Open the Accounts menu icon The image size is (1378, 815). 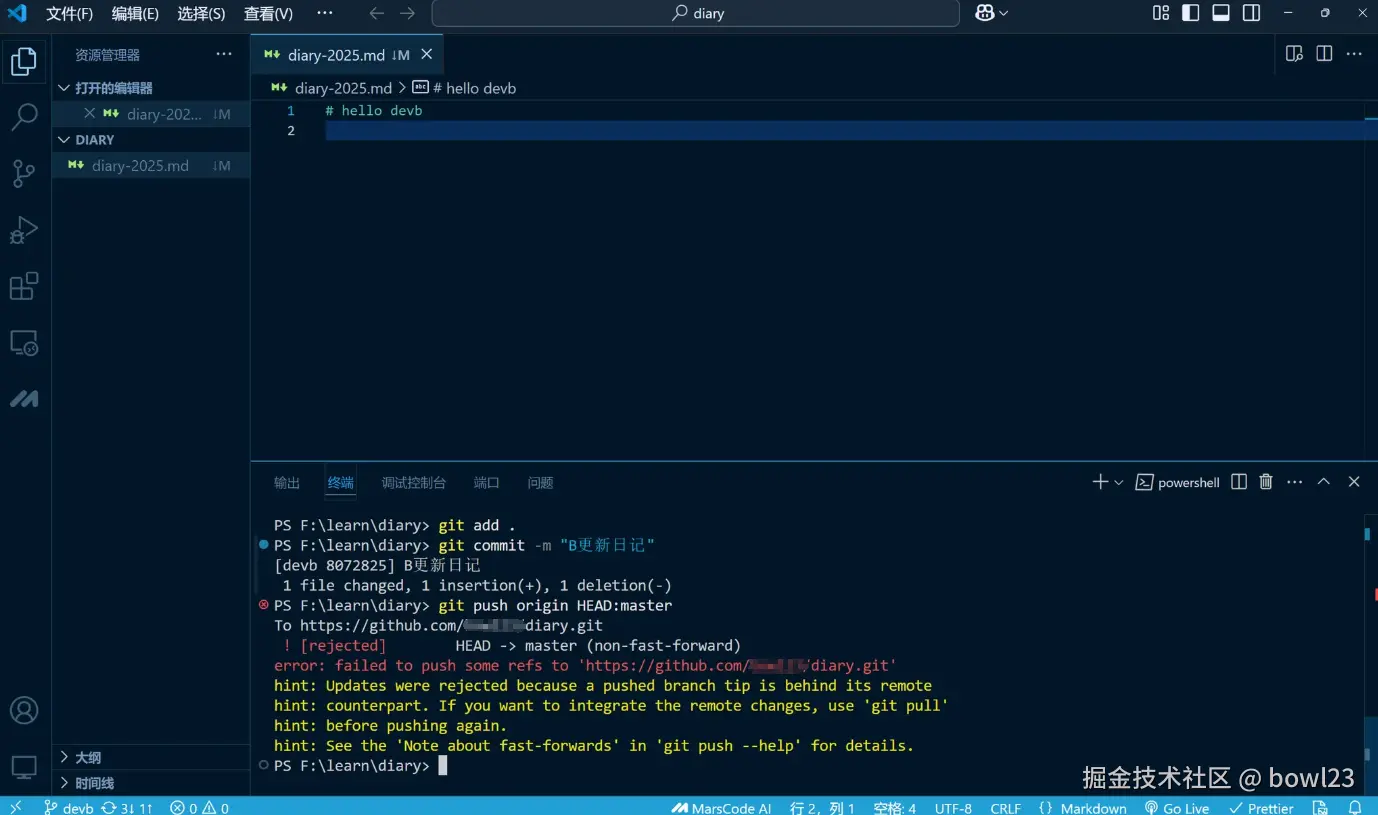[x=24, y=710]
